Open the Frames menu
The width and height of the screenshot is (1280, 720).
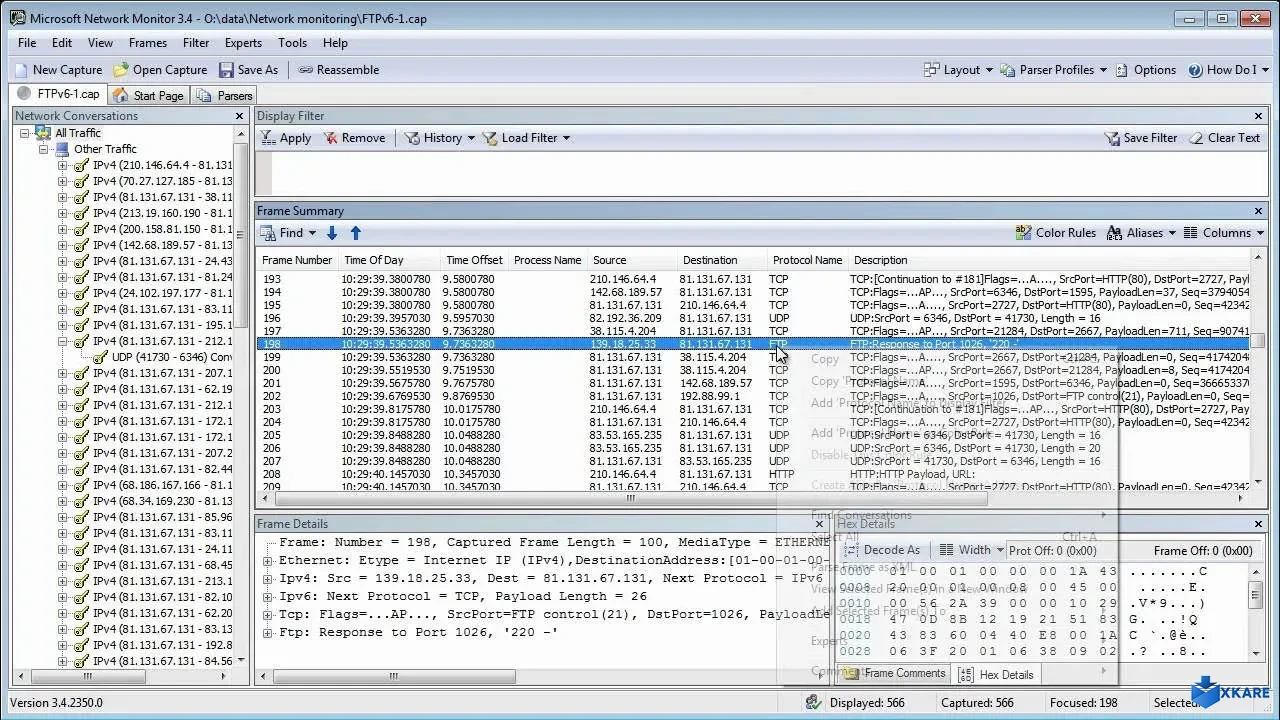click(148, 43)
